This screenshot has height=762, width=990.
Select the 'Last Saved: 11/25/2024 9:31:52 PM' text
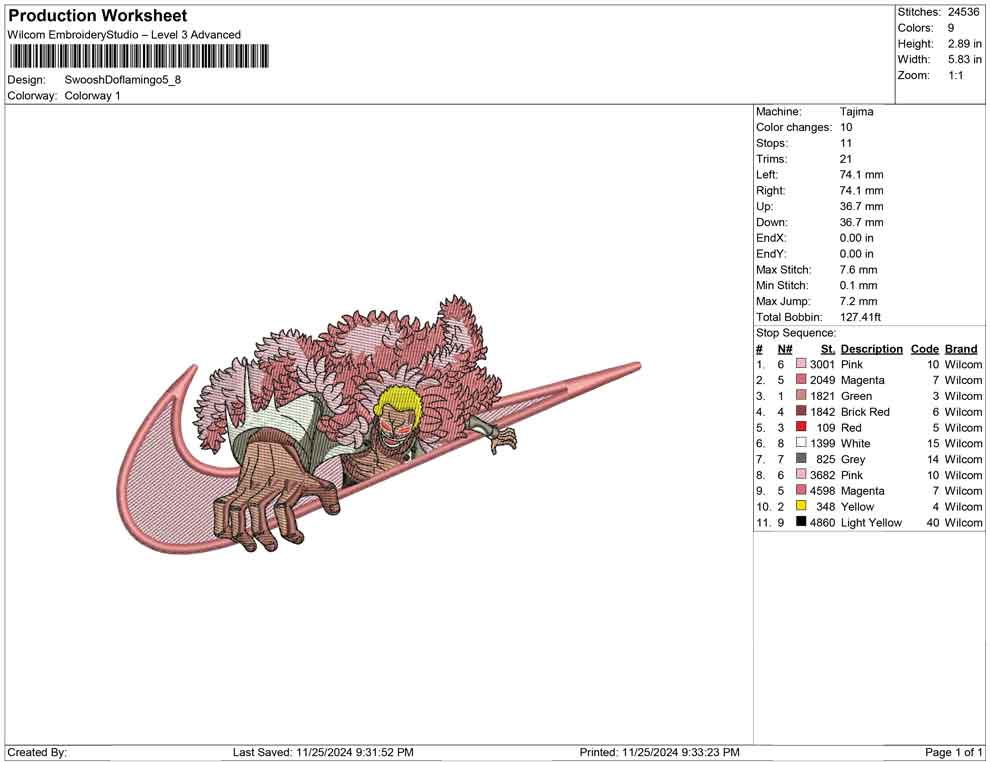(x=323, y=752)
